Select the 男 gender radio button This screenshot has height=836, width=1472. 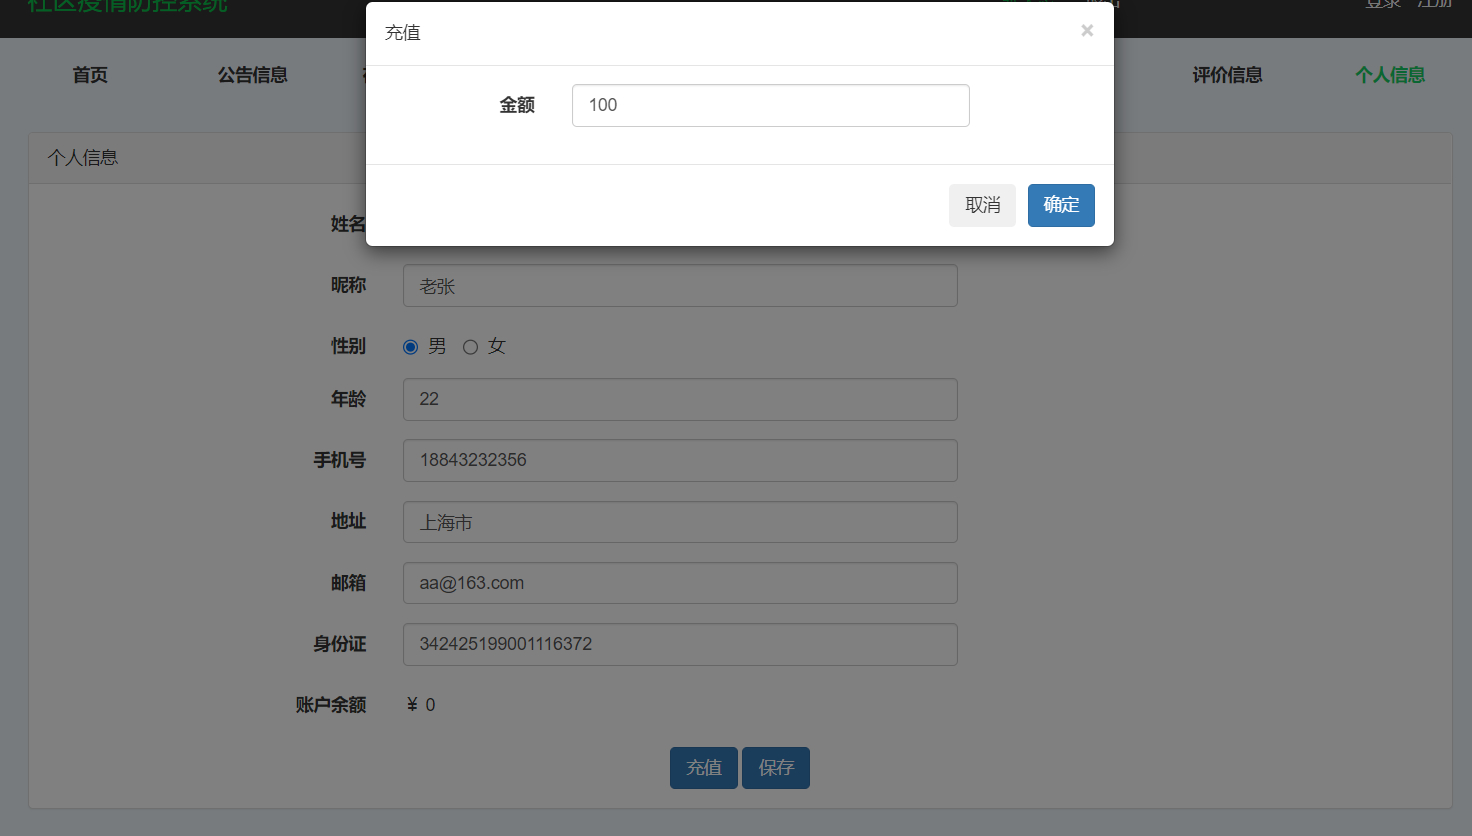pyautogui.click(x=410, y=347)
